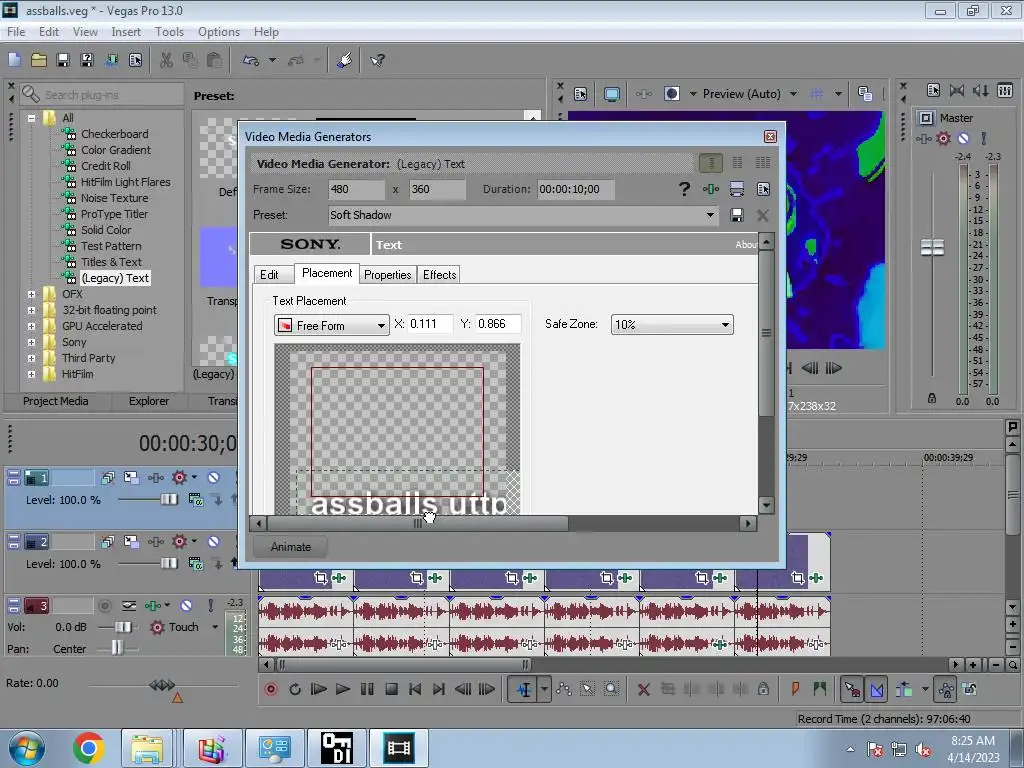Viewport: 1024px width, 768px height.
Task: Click track 2 track motion icon
Action: click(x=131, y=542)
